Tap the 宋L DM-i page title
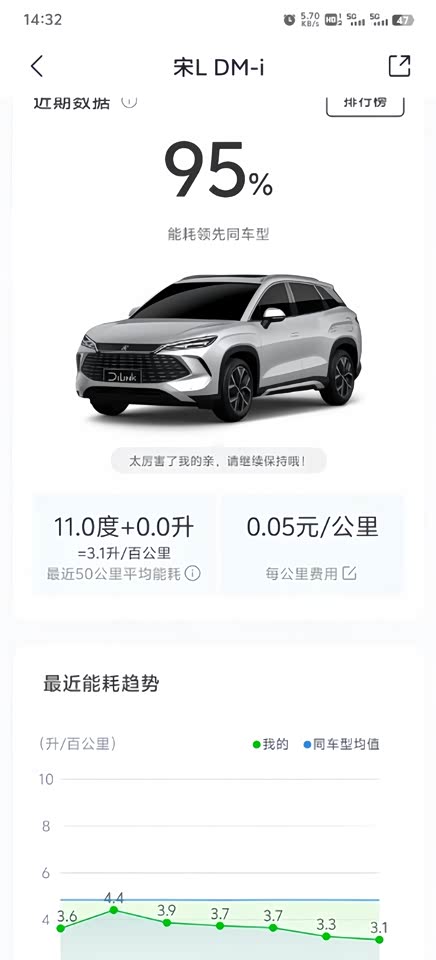Screen dimensions: 436x960 219,67
